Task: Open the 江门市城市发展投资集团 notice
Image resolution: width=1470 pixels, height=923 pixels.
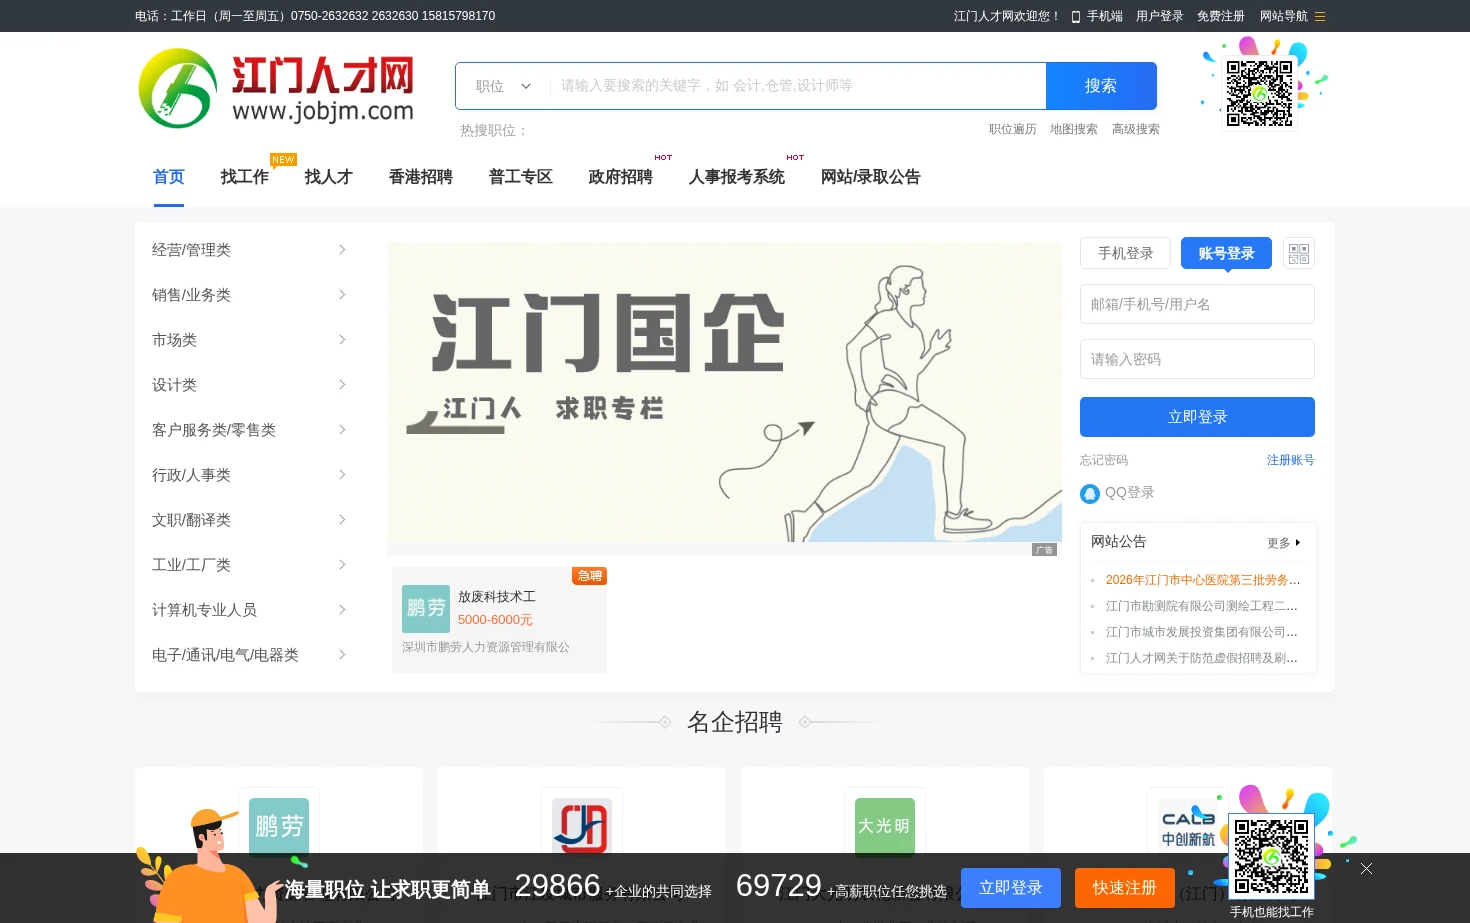Action: (x=1202, y=632)
